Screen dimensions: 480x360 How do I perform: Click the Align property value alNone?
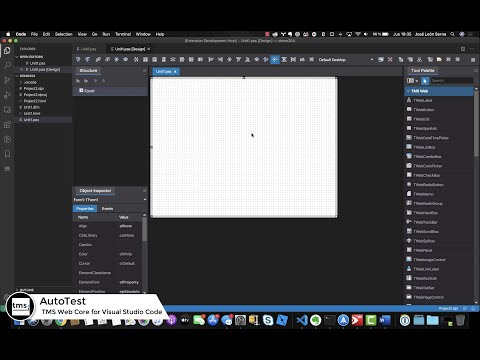point(126,226)
